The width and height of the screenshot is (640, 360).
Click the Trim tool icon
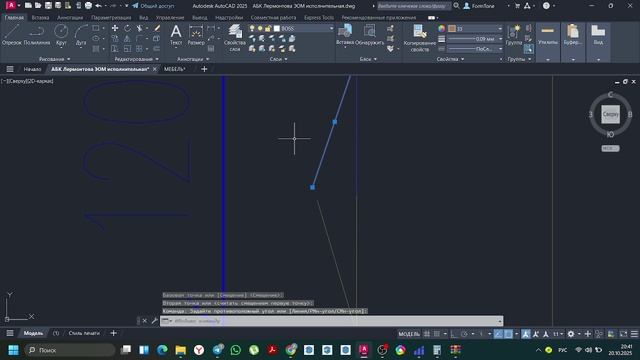140,28
